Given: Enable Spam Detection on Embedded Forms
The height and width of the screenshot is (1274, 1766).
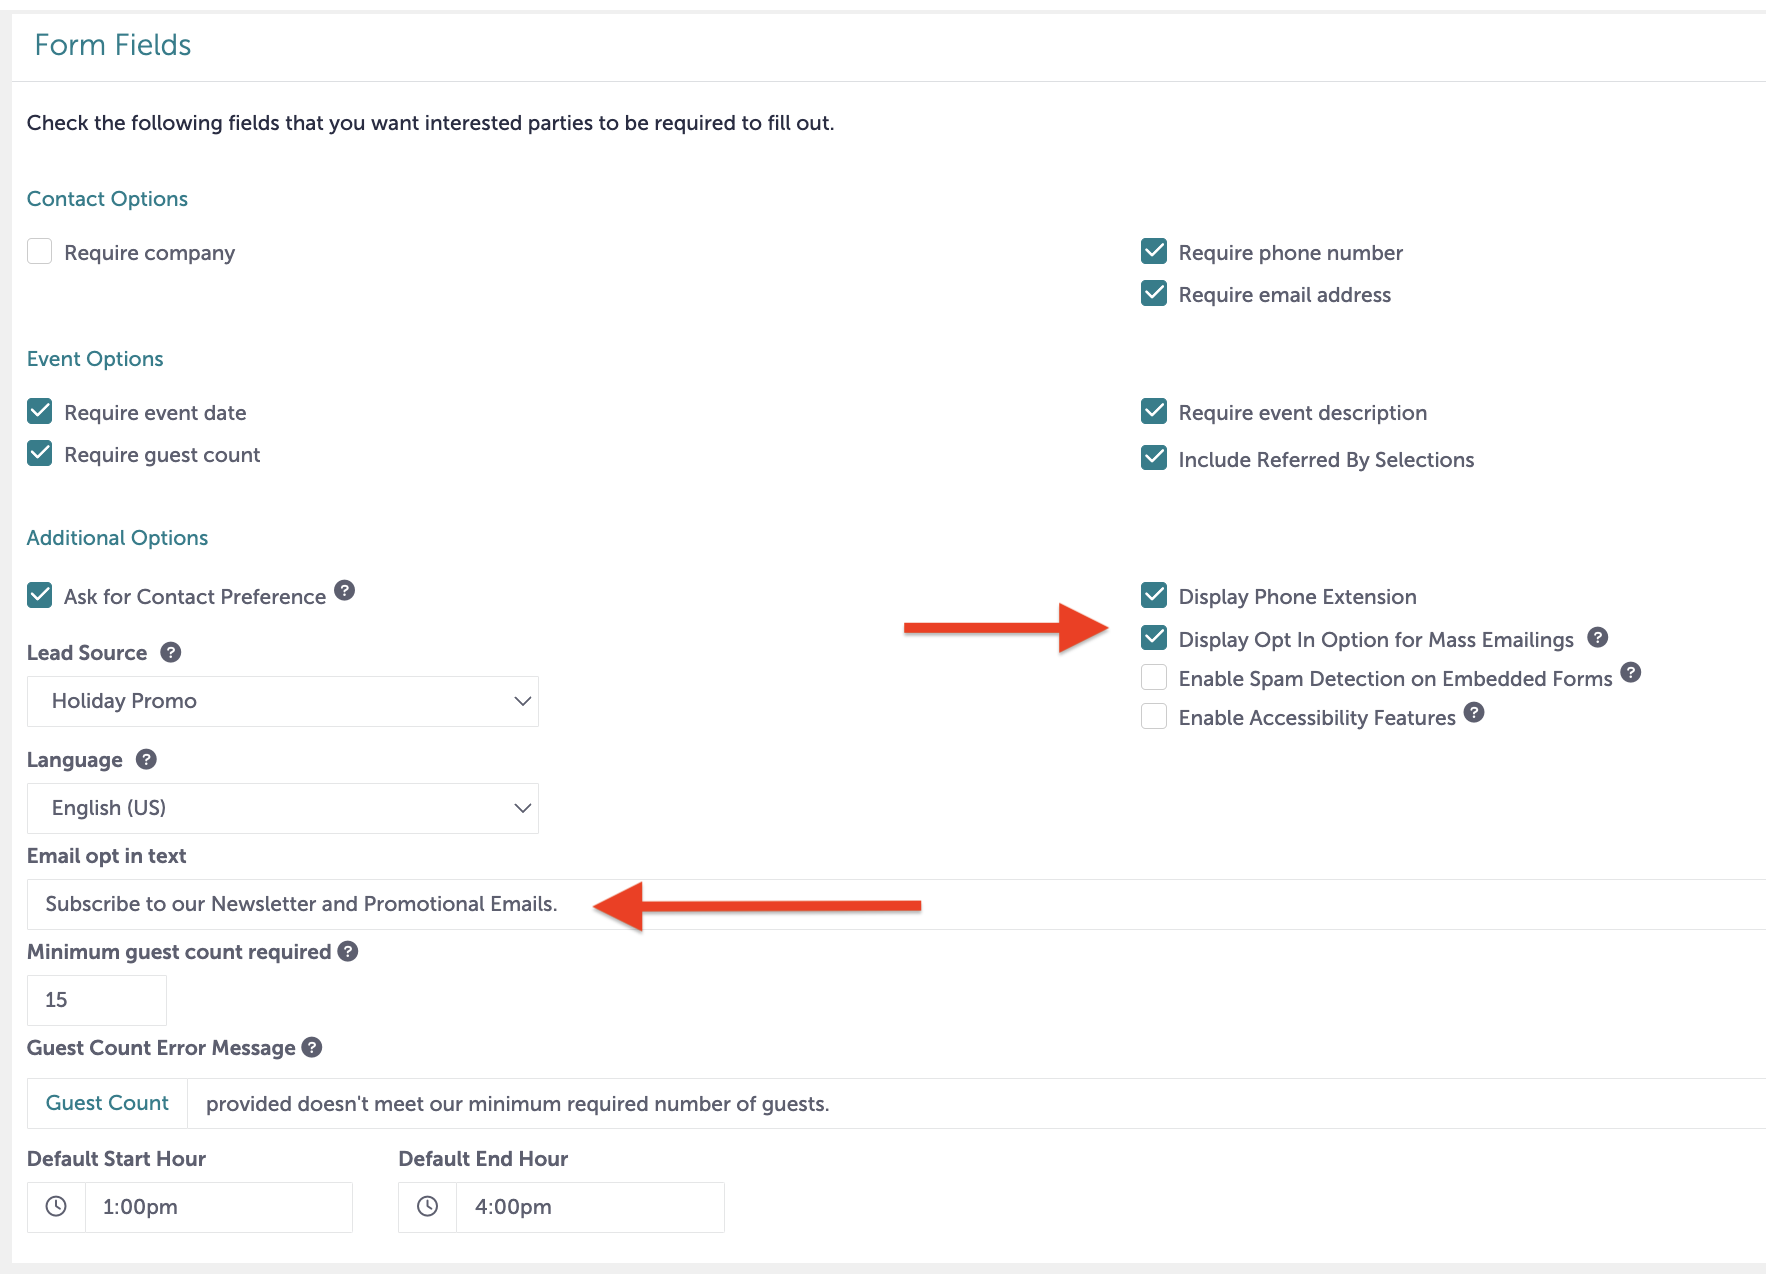Looking at the screenshot, I should 1153,677.
